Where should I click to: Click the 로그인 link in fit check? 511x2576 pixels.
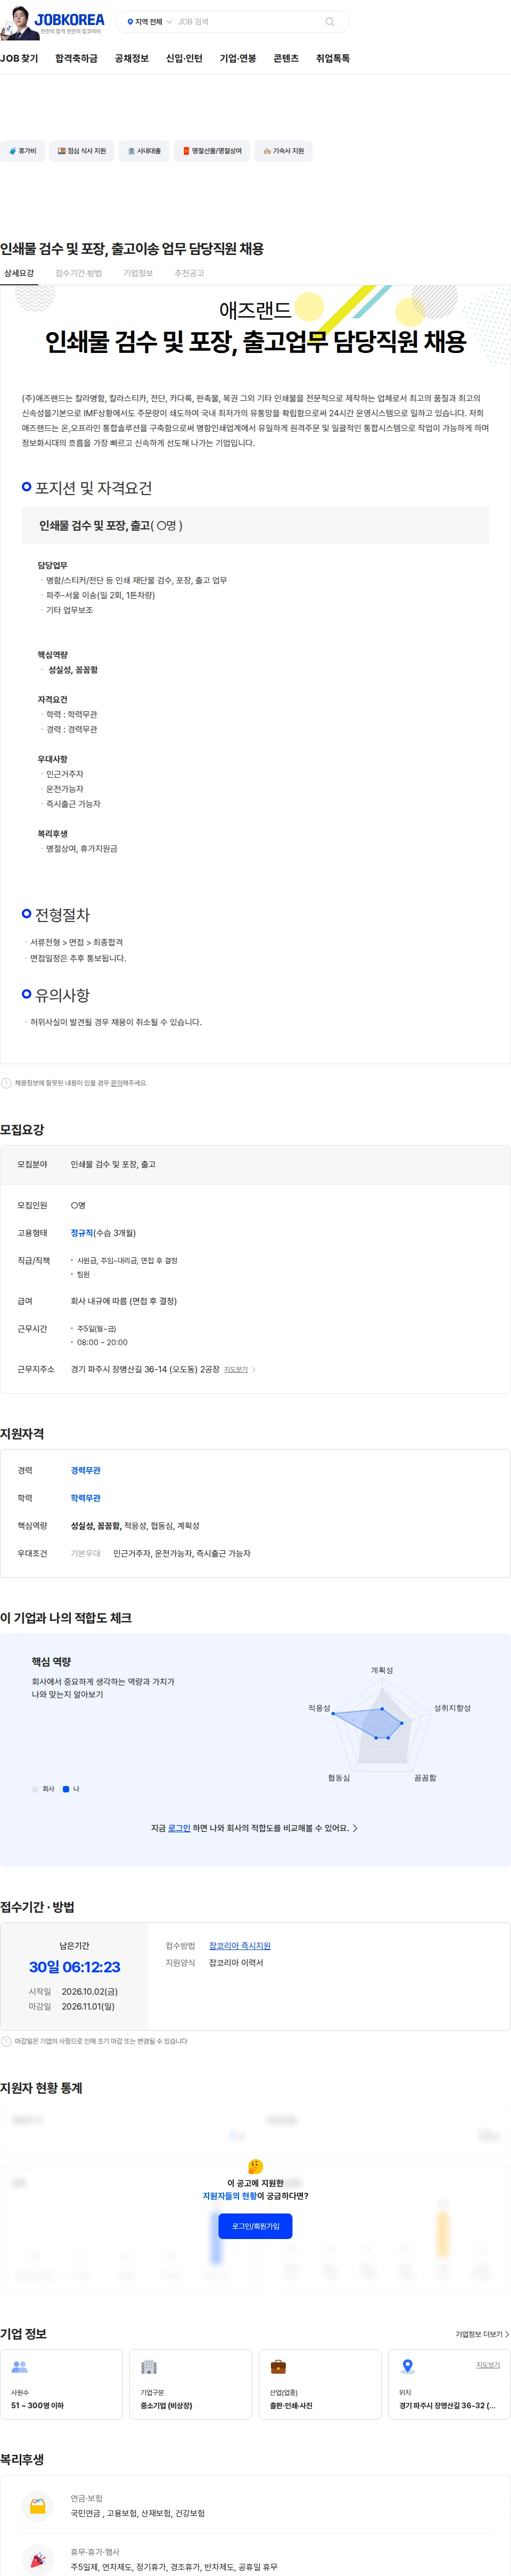(x=179, y=1828)
